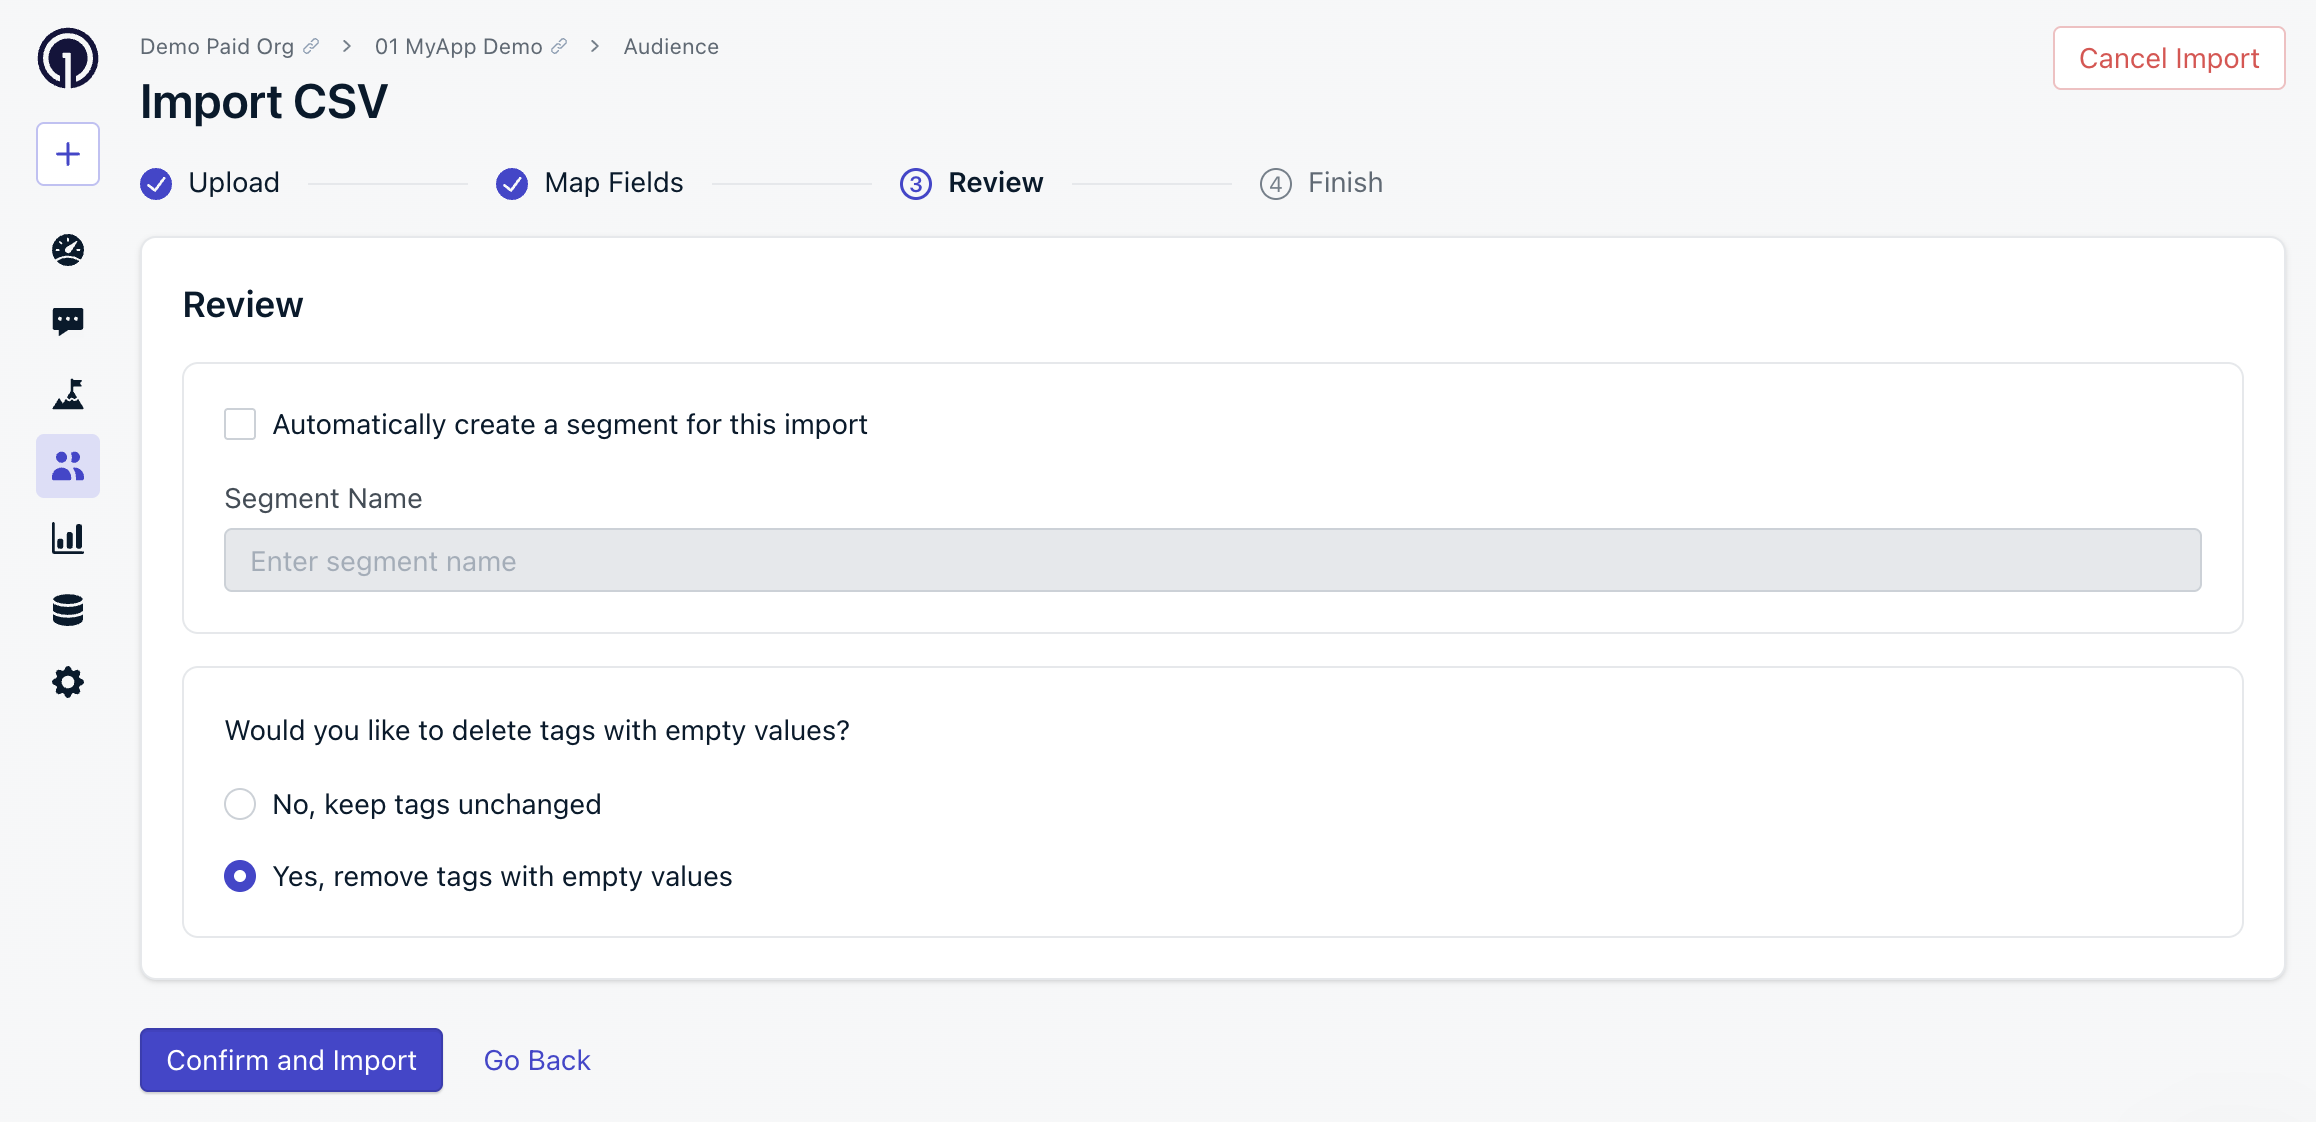Click link icon next to Demo Paid Org

311,47
